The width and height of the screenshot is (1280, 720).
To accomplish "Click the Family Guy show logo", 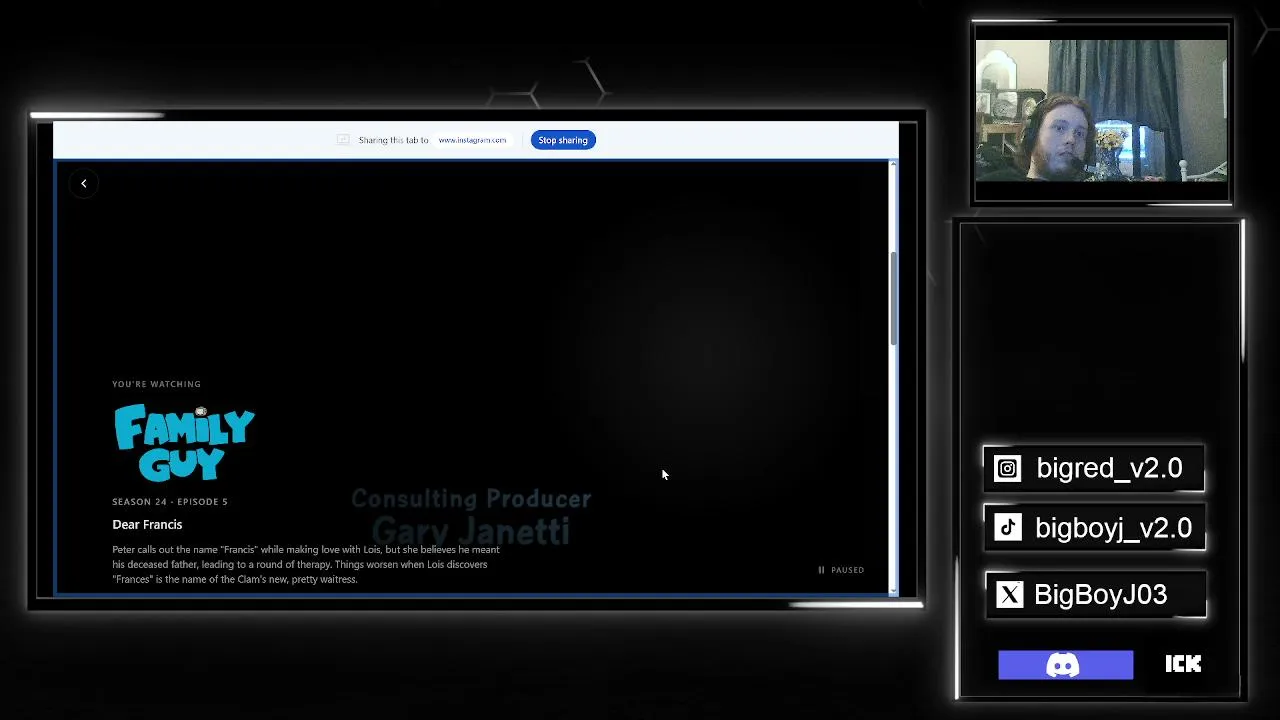I will 184,442.
